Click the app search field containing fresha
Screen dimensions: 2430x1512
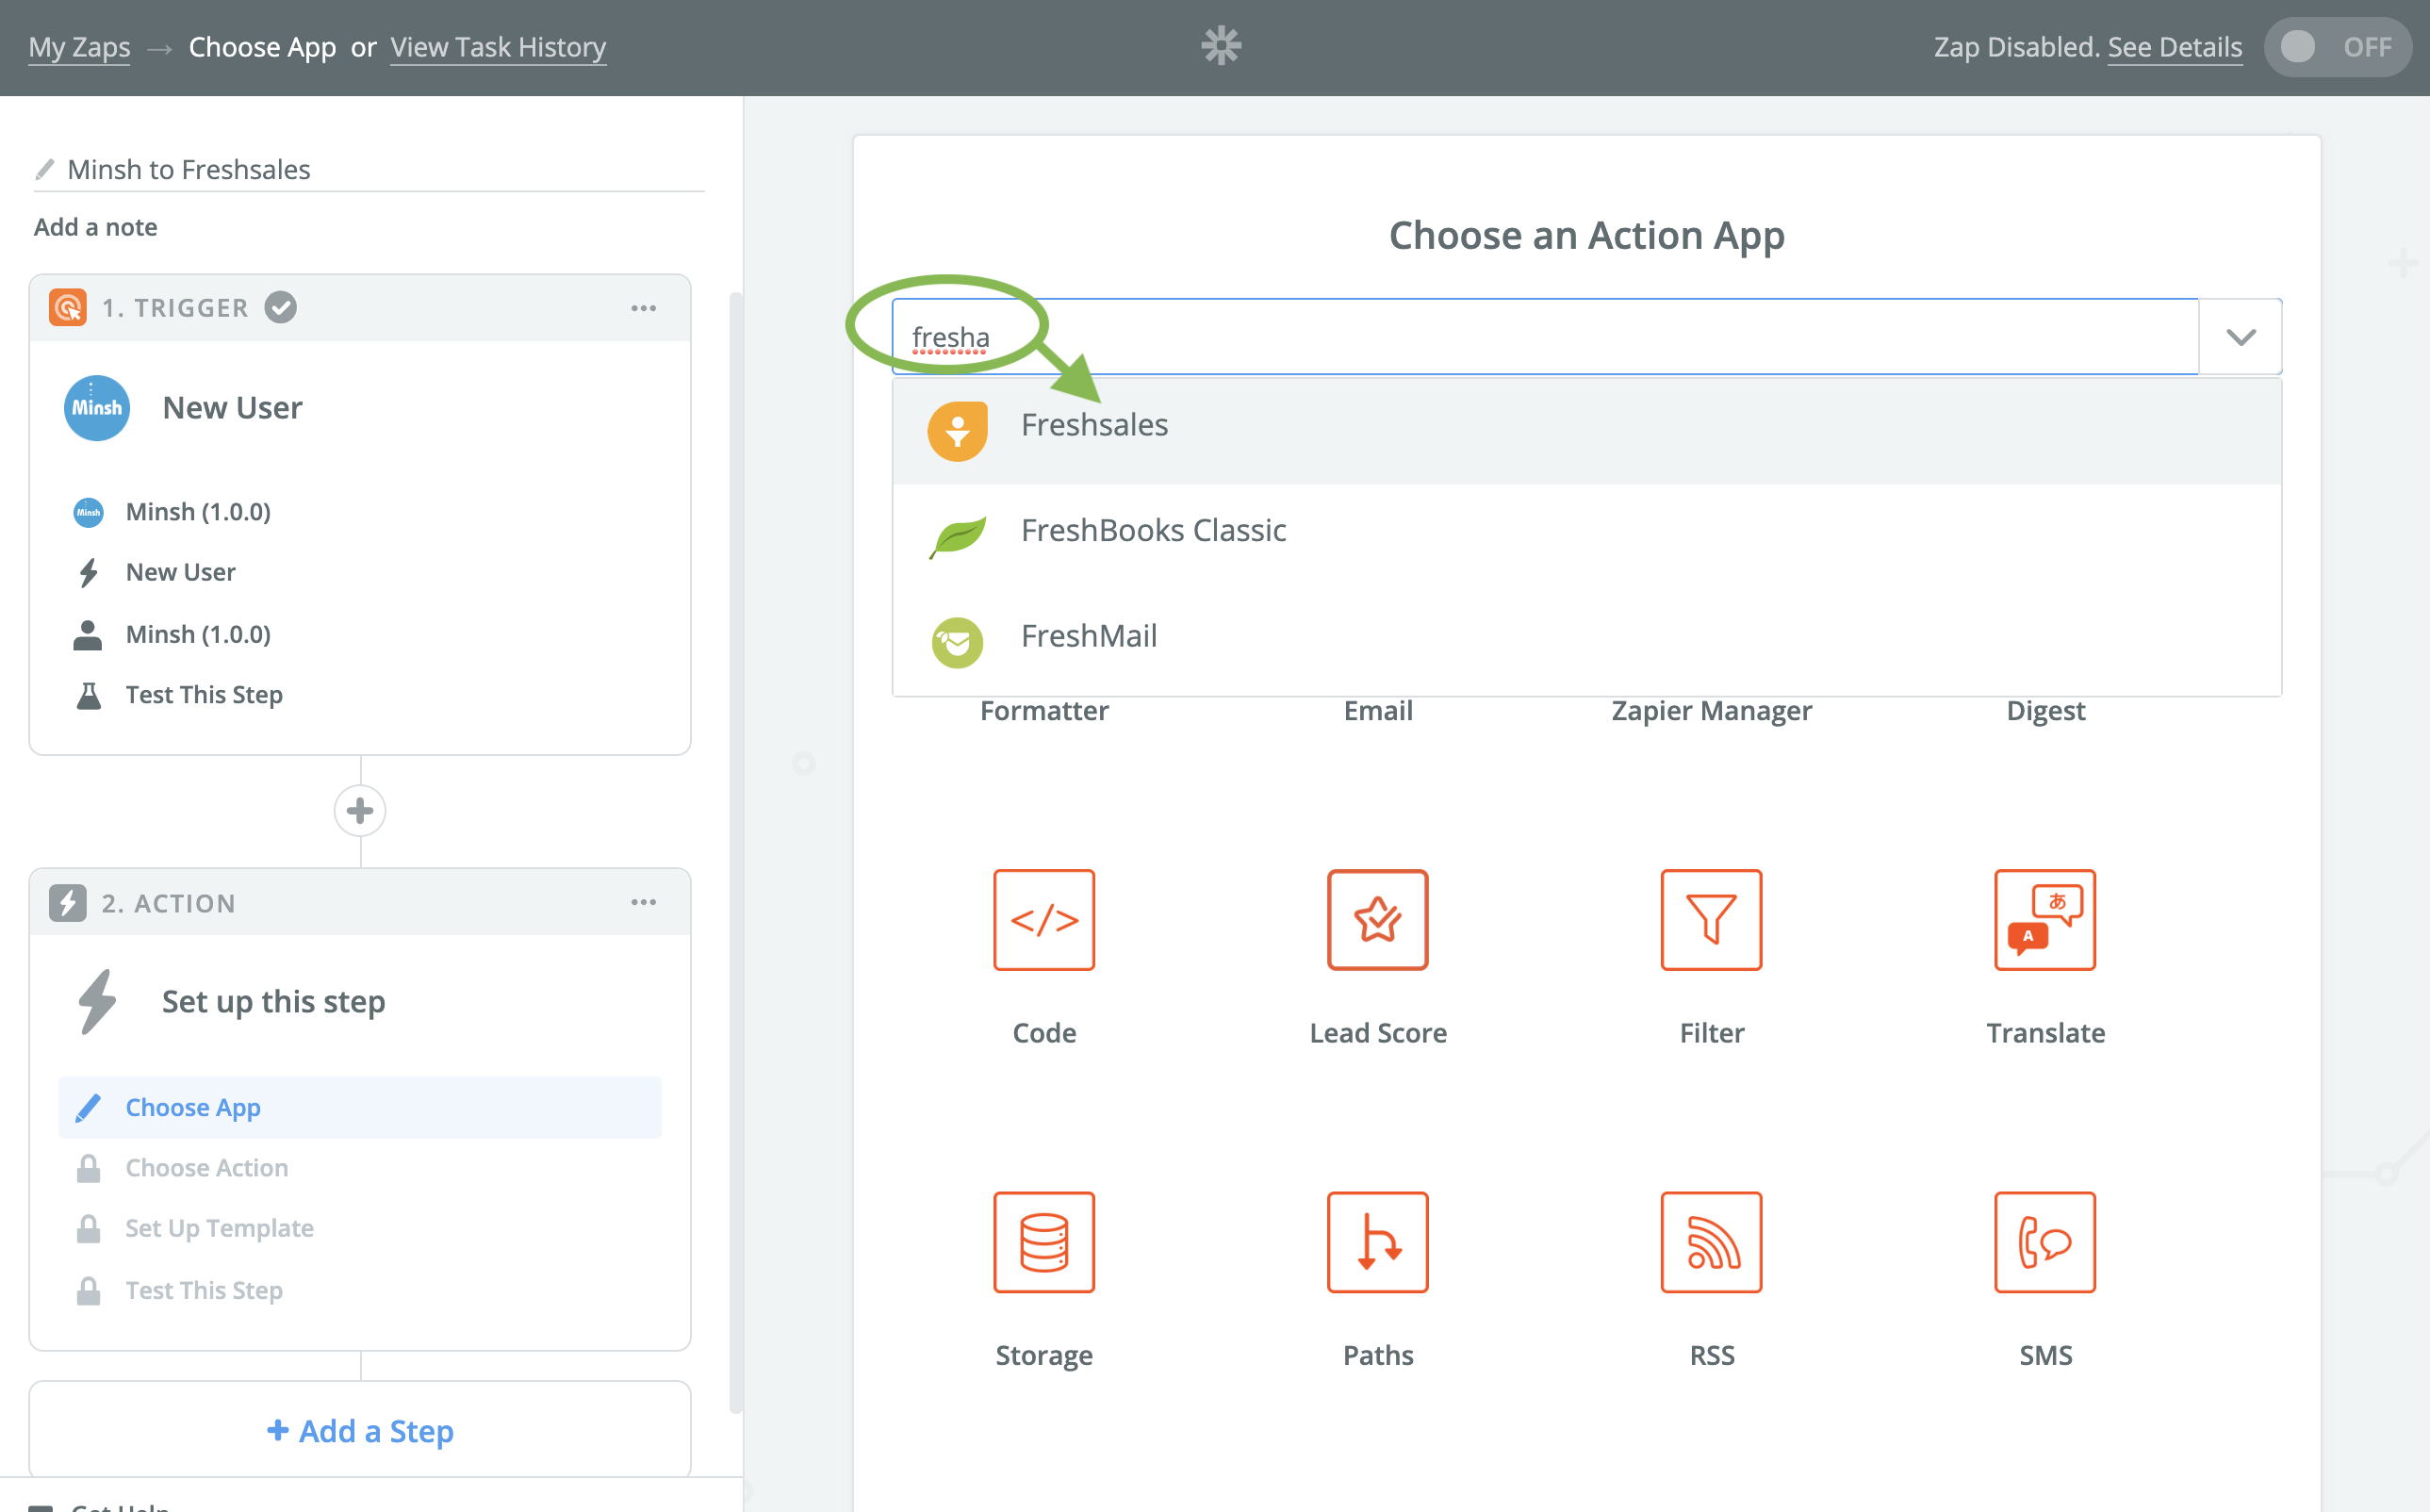coord(1545,337)
